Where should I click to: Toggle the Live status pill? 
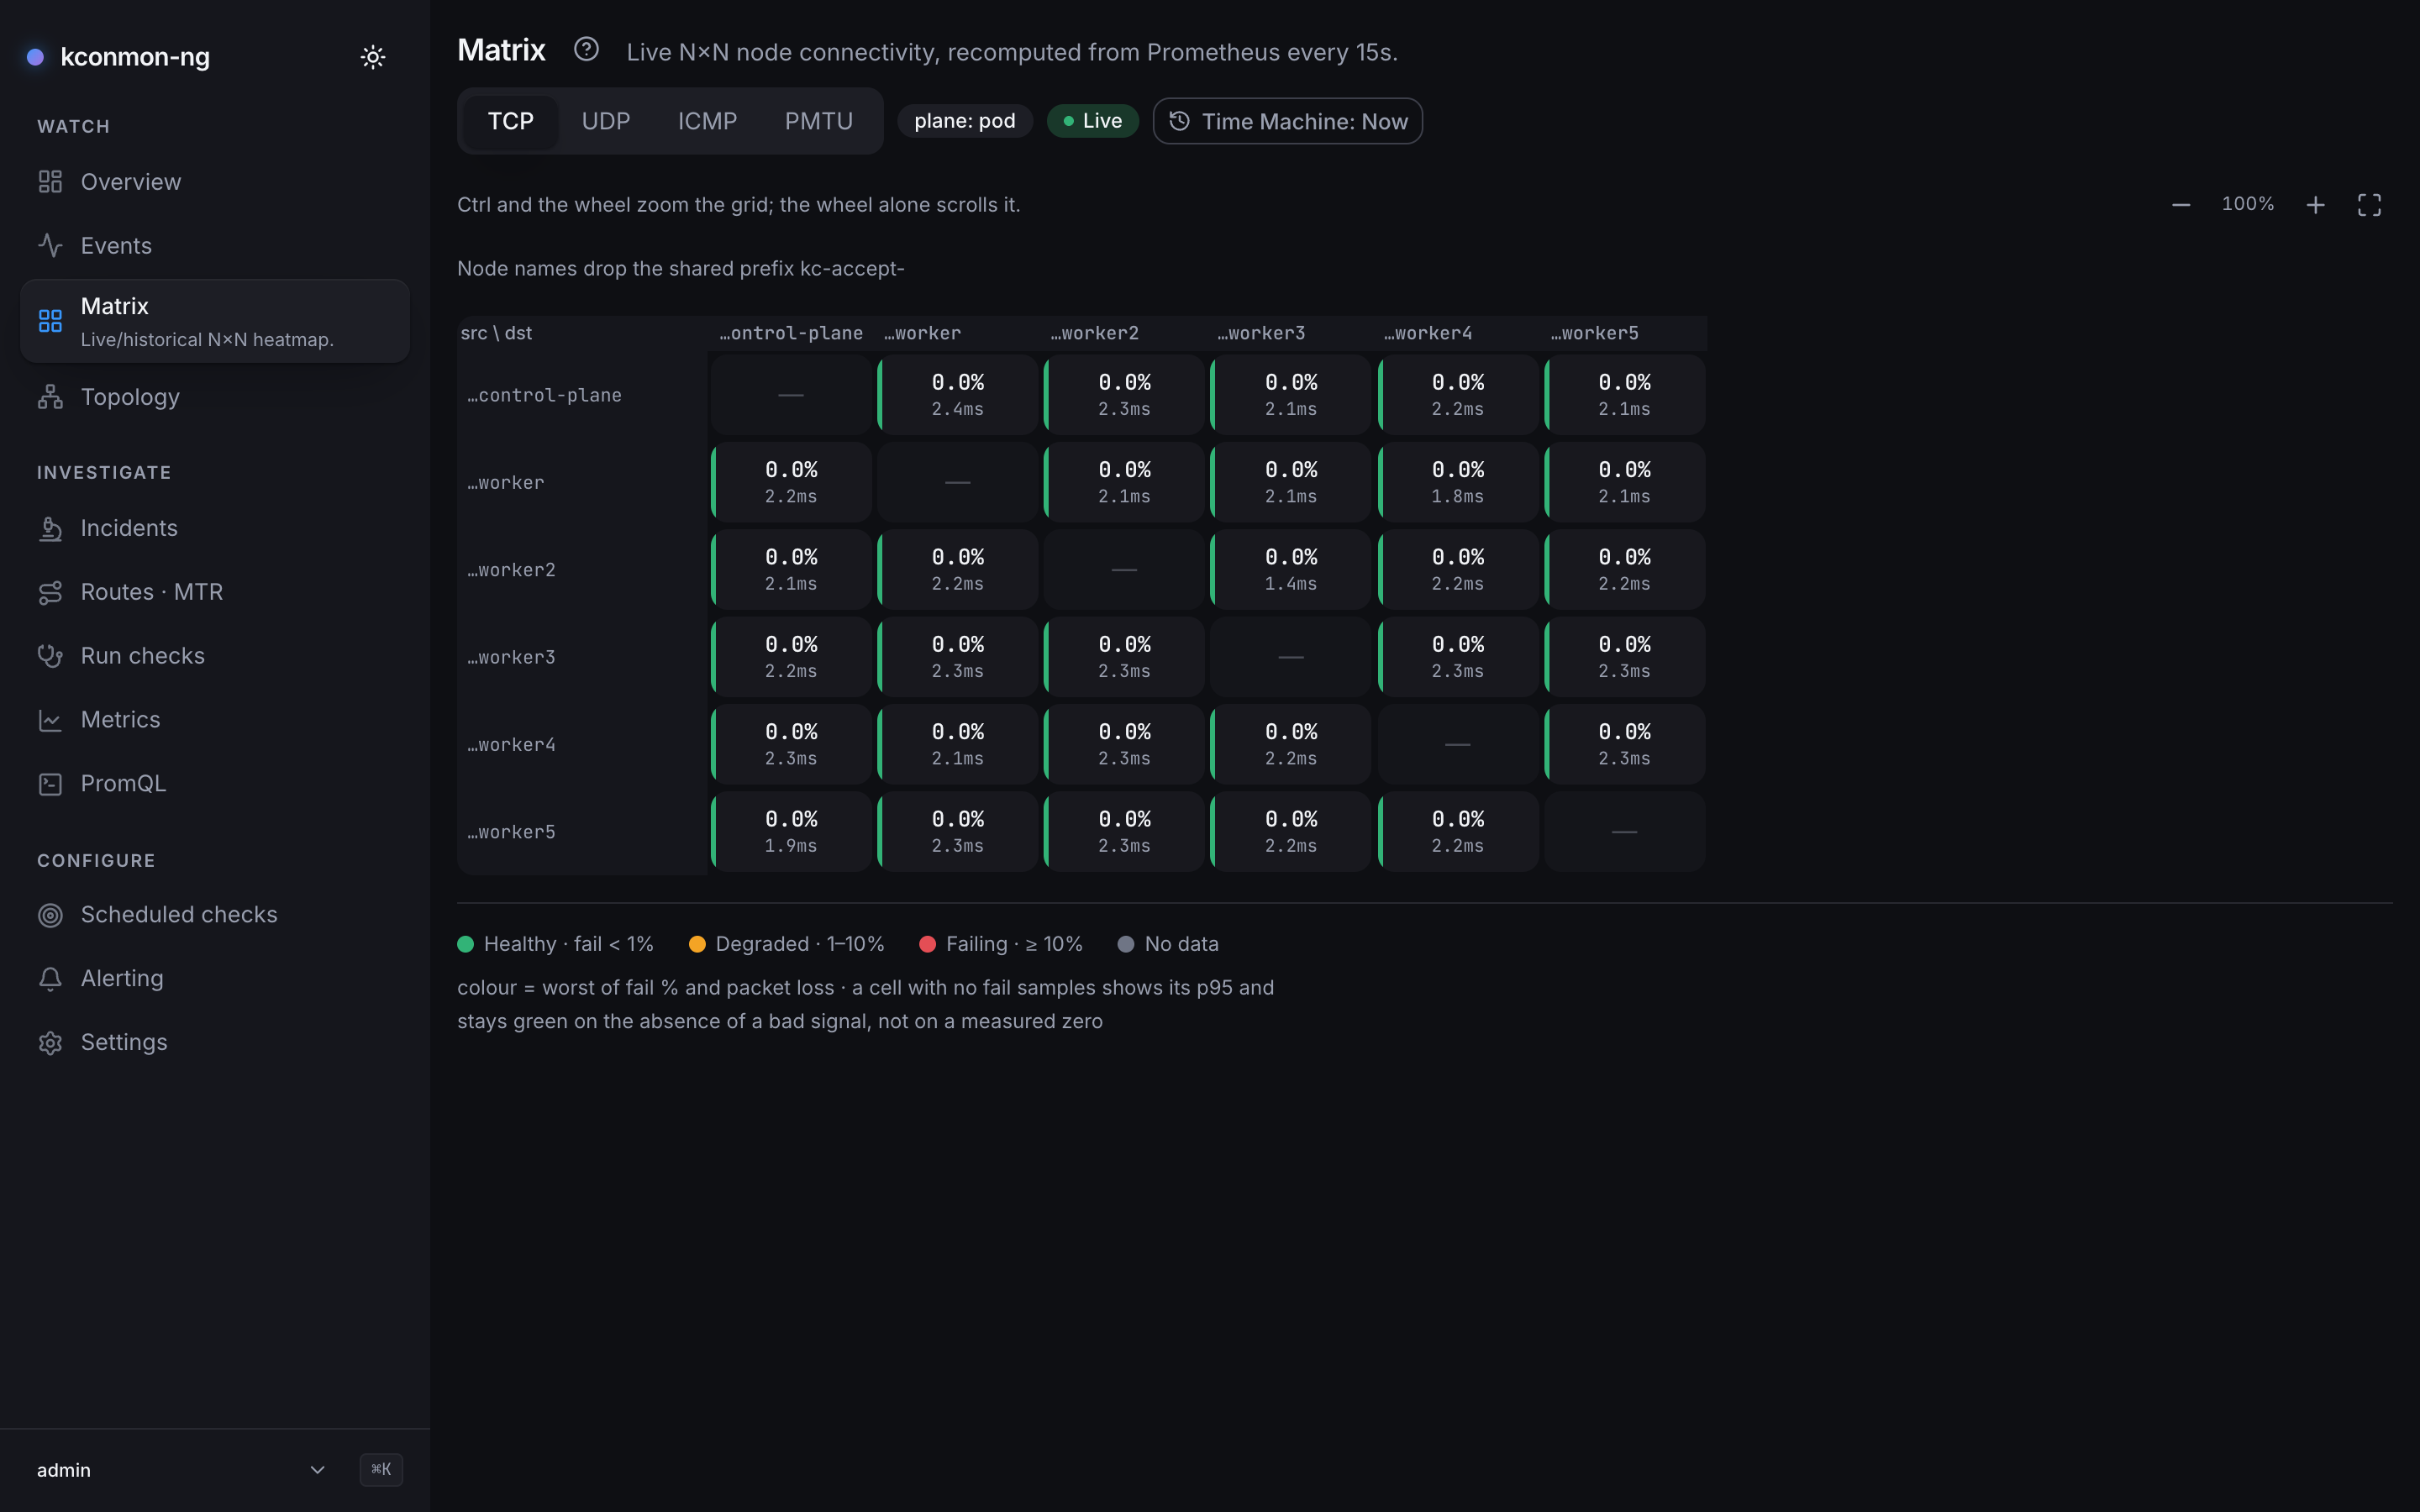click(1092, 121)
